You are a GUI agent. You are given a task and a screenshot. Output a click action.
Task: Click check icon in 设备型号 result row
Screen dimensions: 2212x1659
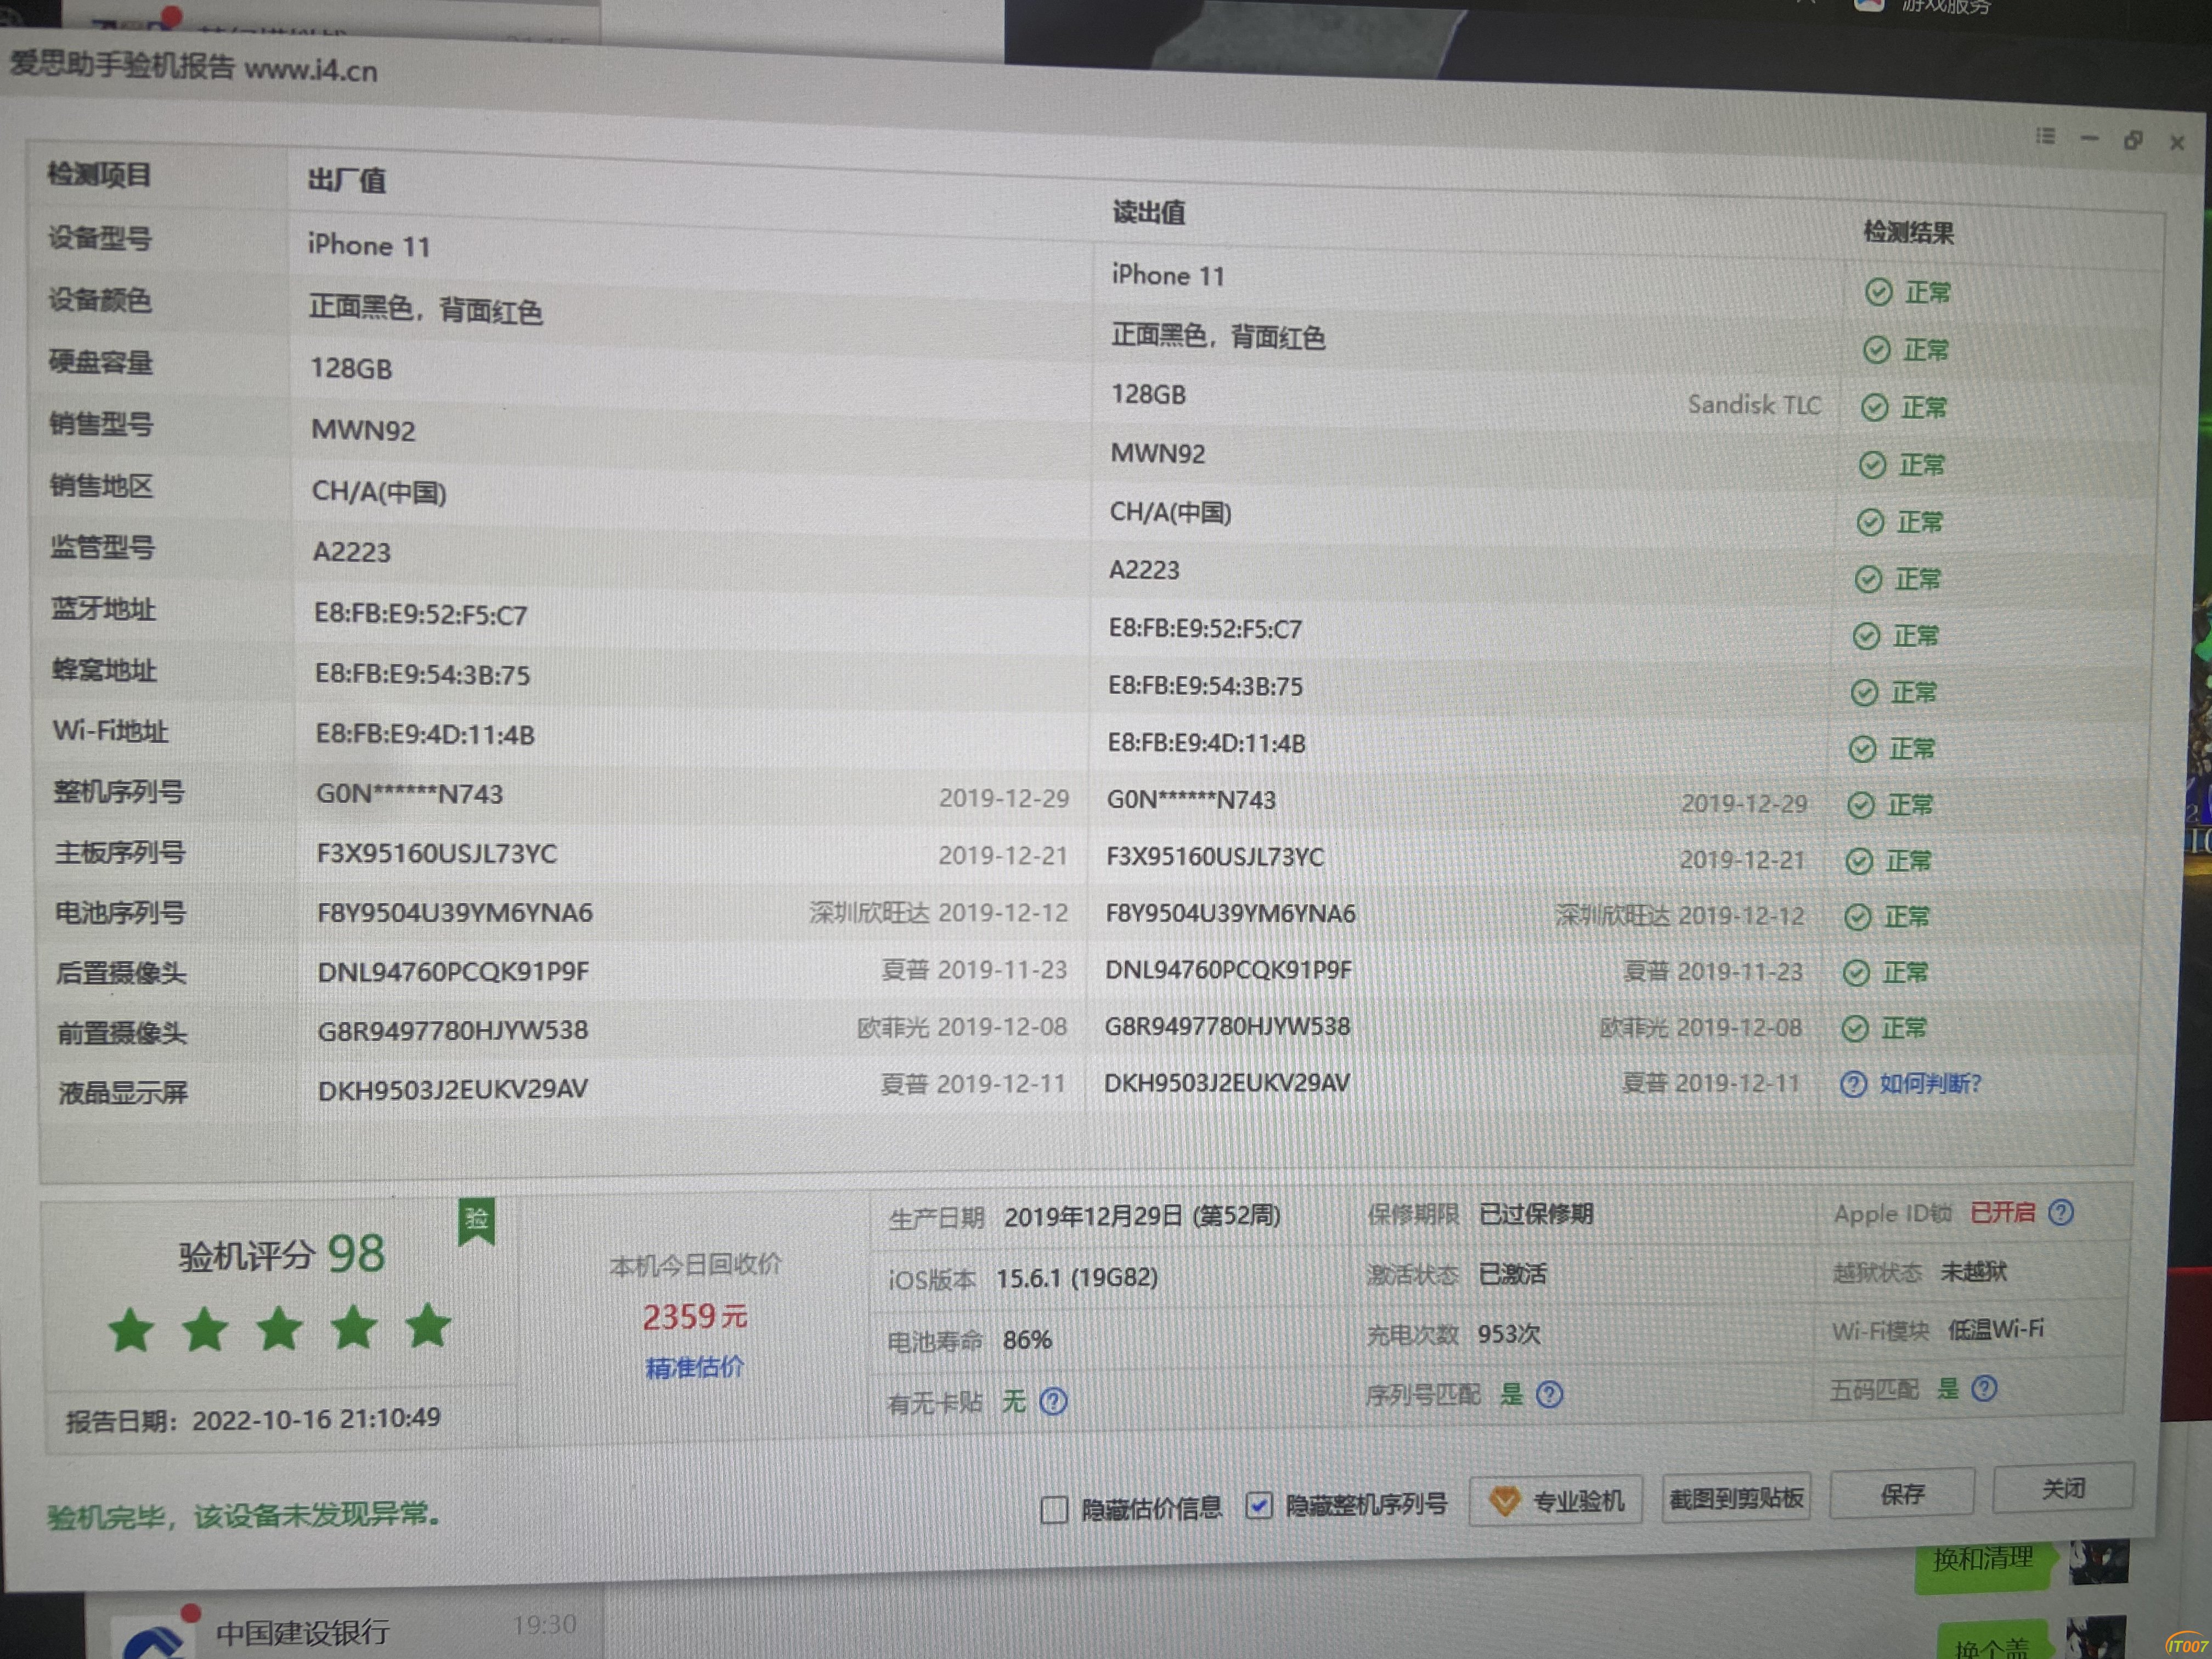click(1878, 292)
